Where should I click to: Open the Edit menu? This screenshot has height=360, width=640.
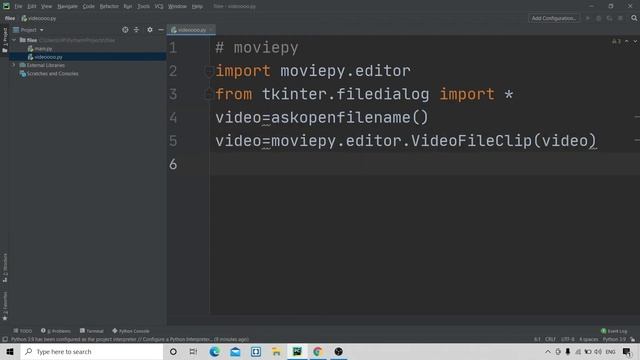pos(32,6)
